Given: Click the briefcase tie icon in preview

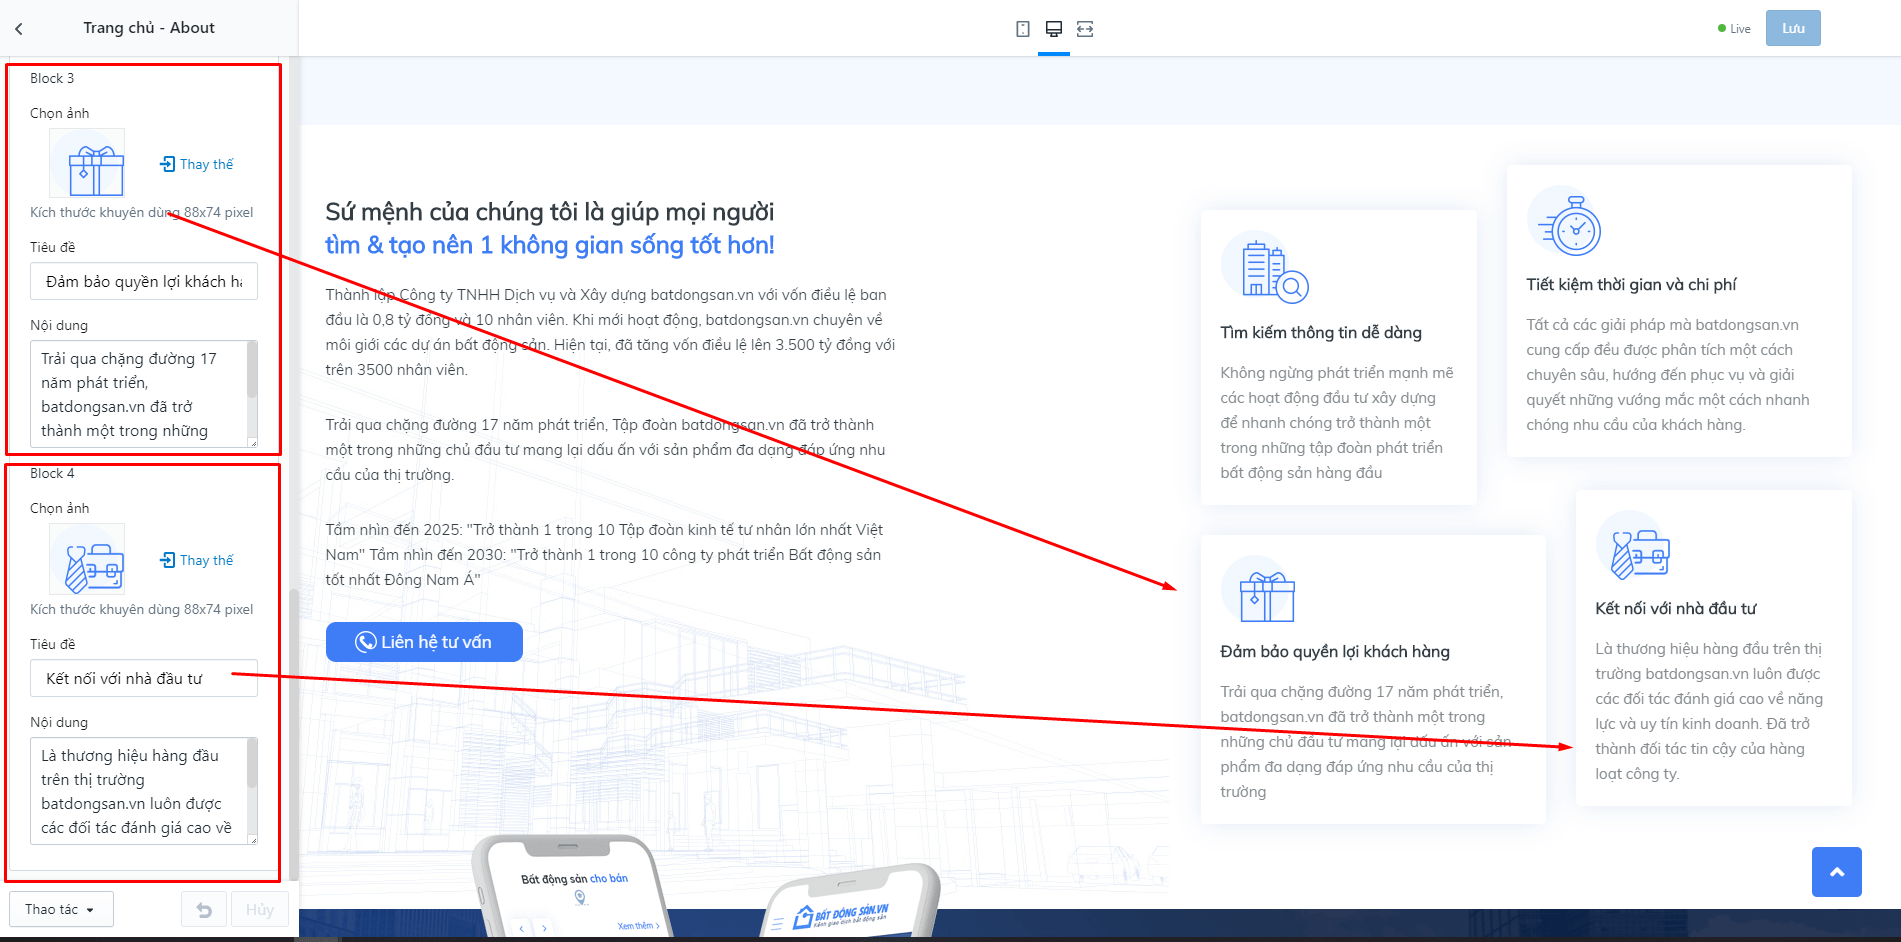Looking at the screenshot, I should [1634, 547].
